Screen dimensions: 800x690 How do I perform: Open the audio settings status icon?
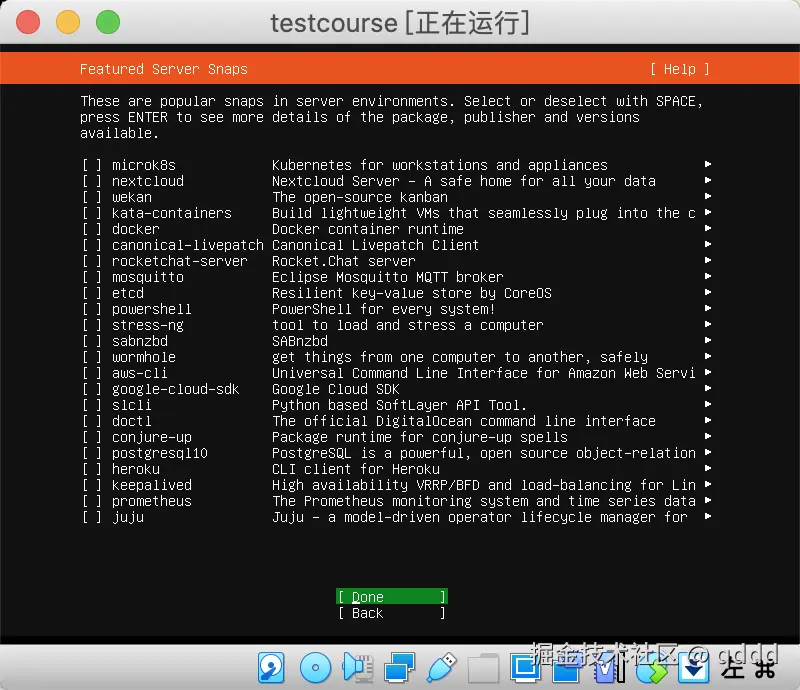358,667
